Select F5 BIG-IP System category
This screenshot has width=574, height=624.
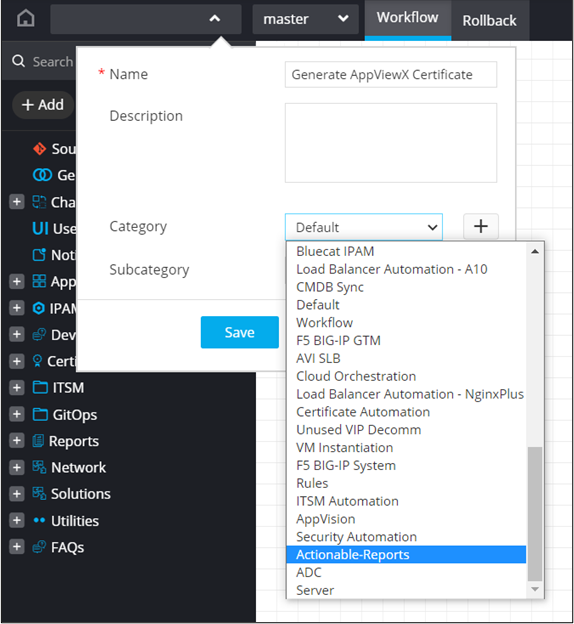tap(406, 466)
